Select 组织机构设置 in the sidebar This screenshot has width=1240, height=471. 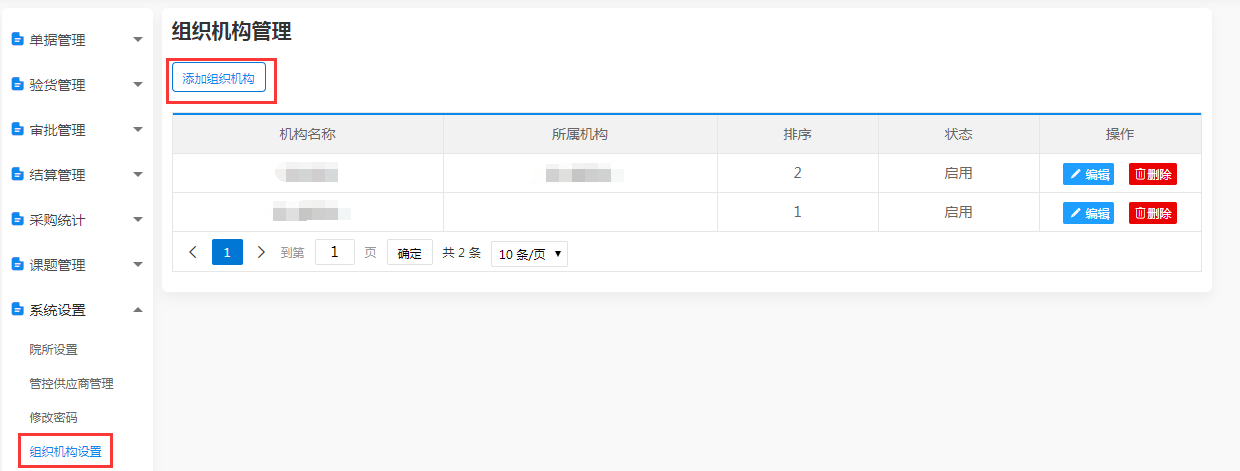tap(65, 451)
